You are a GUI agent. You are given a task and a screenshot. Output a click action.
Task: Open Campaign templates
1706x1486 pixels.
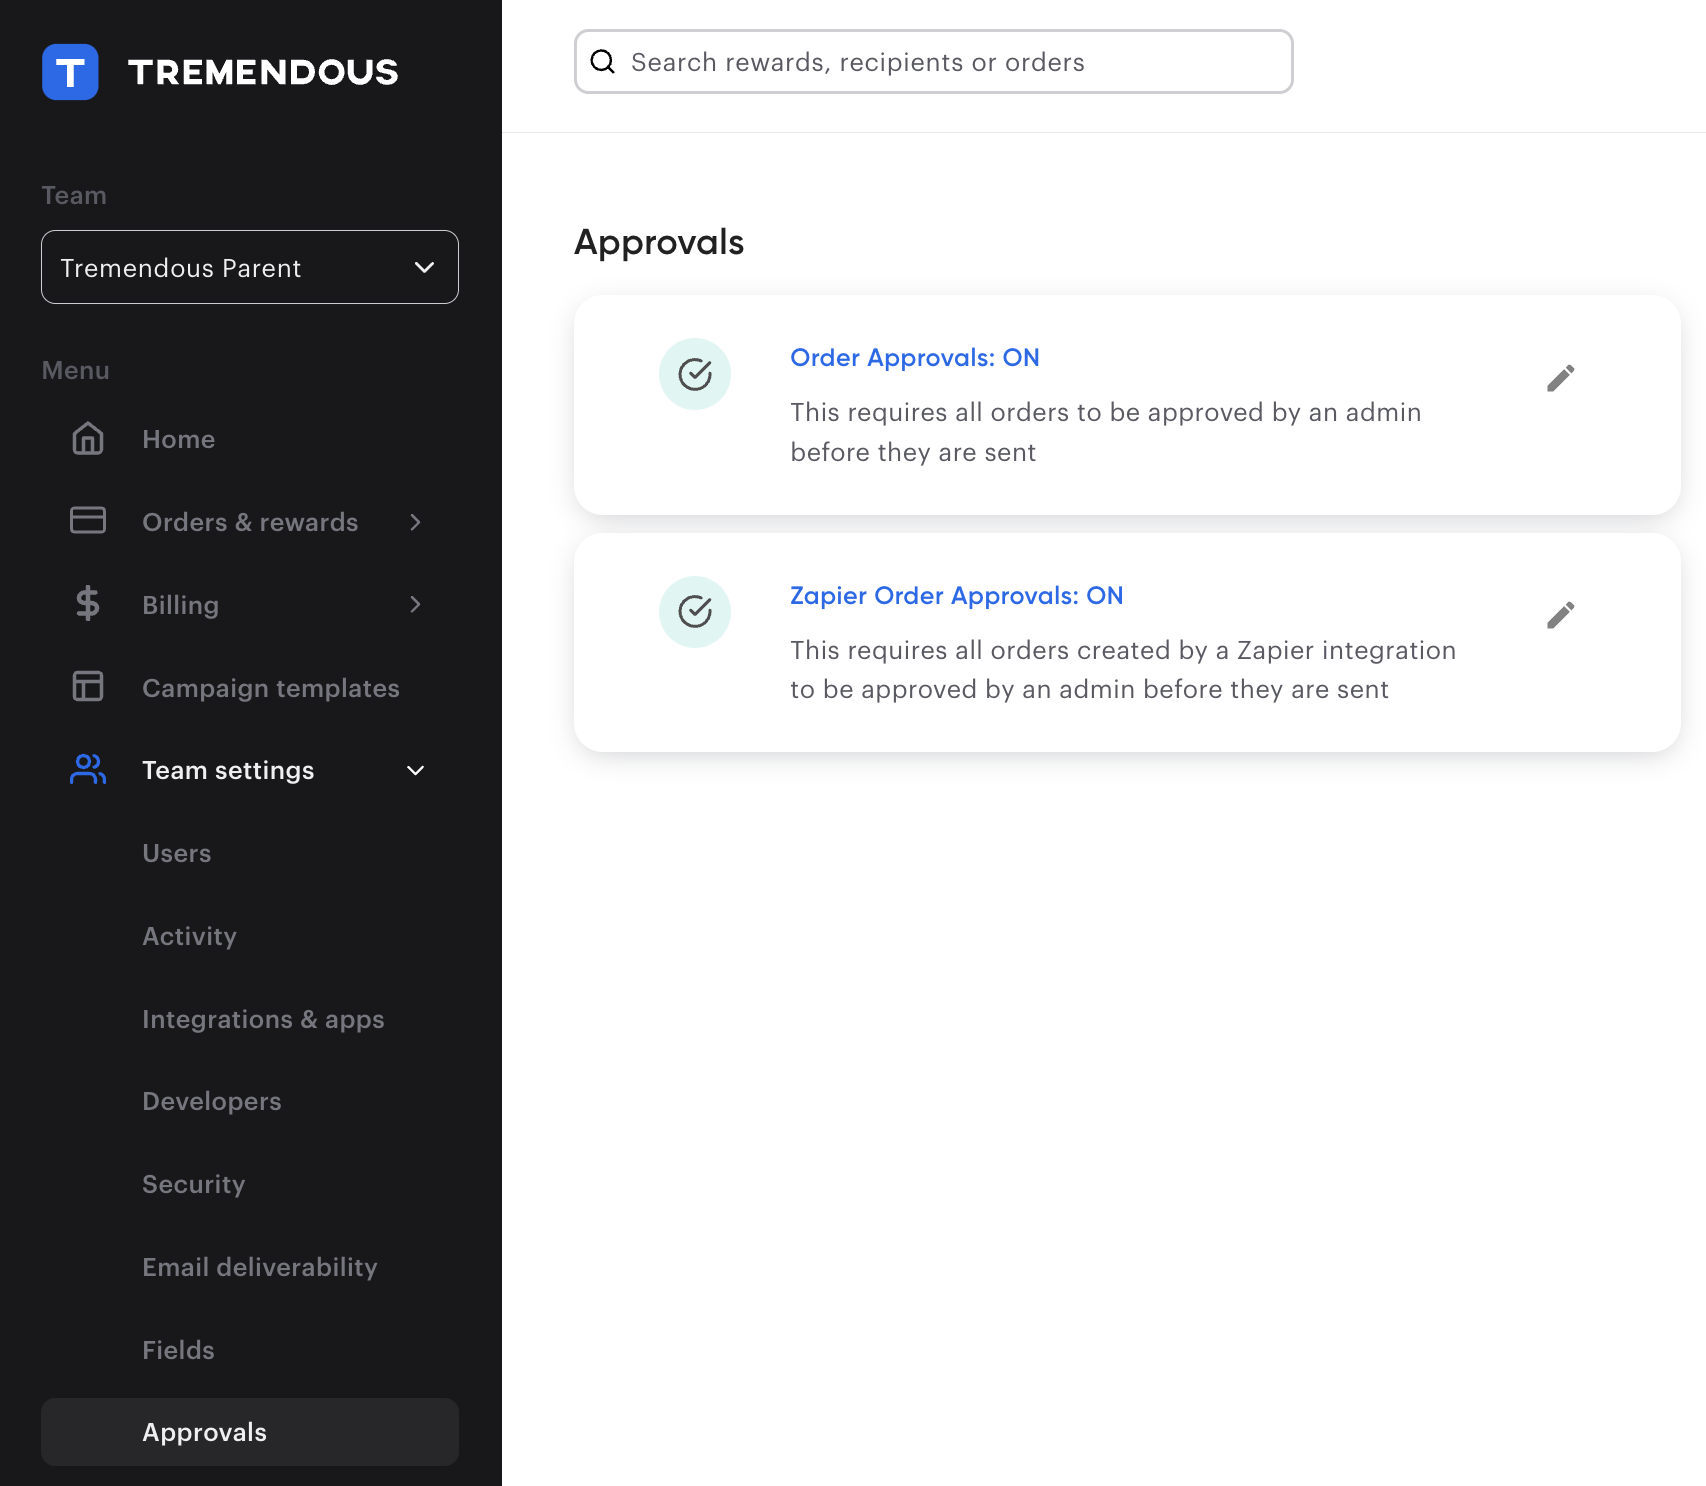point(270,688)
